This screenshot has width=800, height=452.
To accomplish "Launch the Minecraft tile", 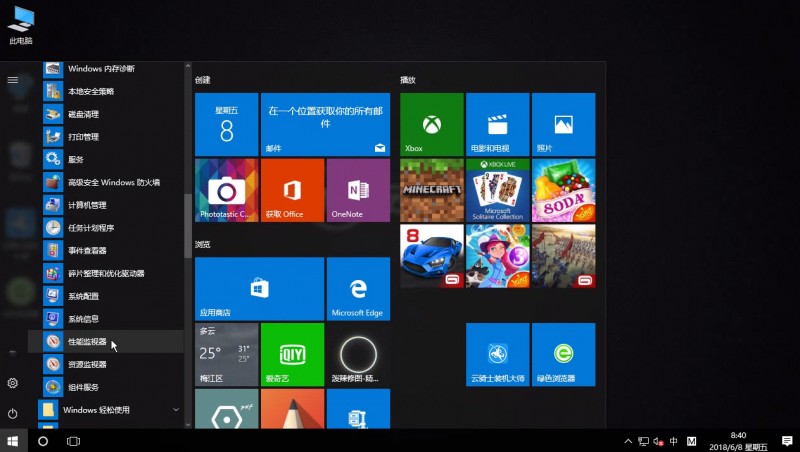I will (432, 190).
